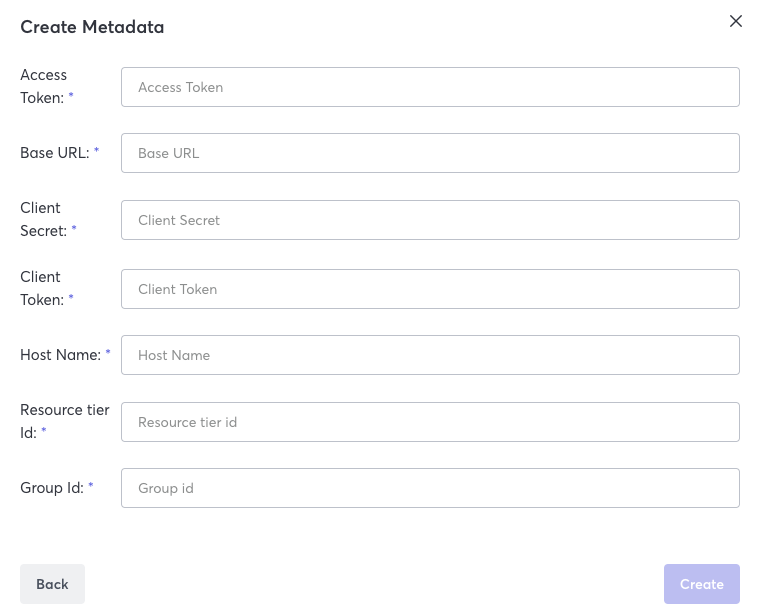Select the Group id input field

click(x=430, y=488)
